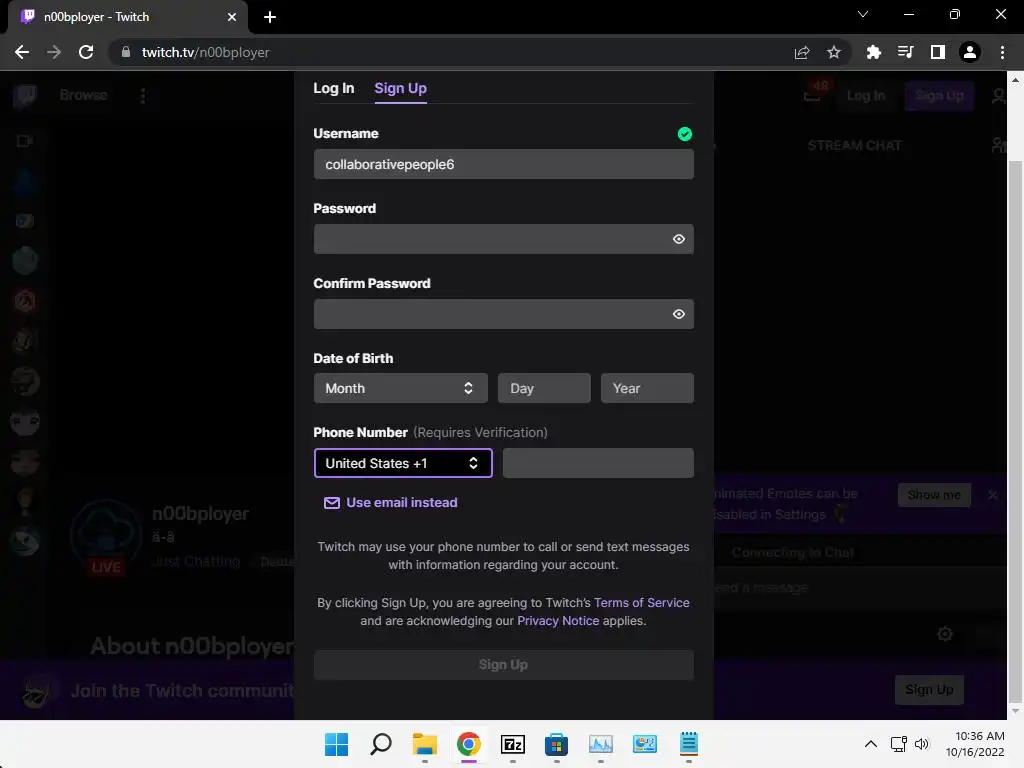The width and height of the screenshot is (1024, 768).
Task: Click the browser forward arrow
Action: (54, 52)
